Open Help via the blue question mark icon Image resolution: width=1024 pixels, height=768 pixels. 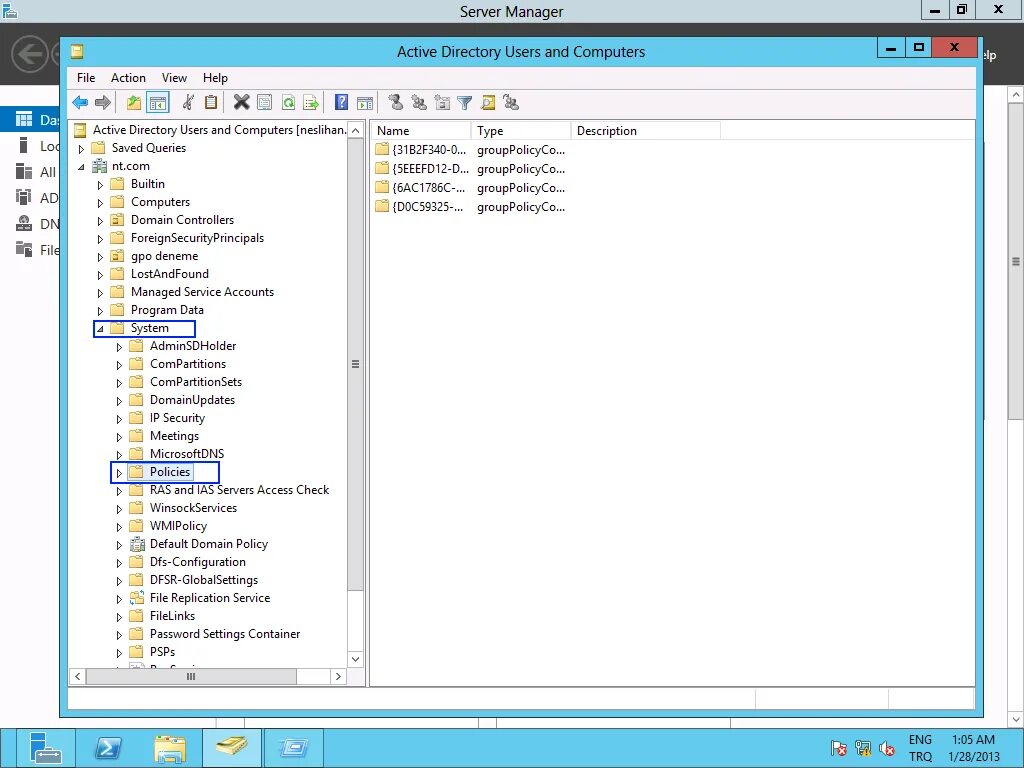[x=341, y=103]
